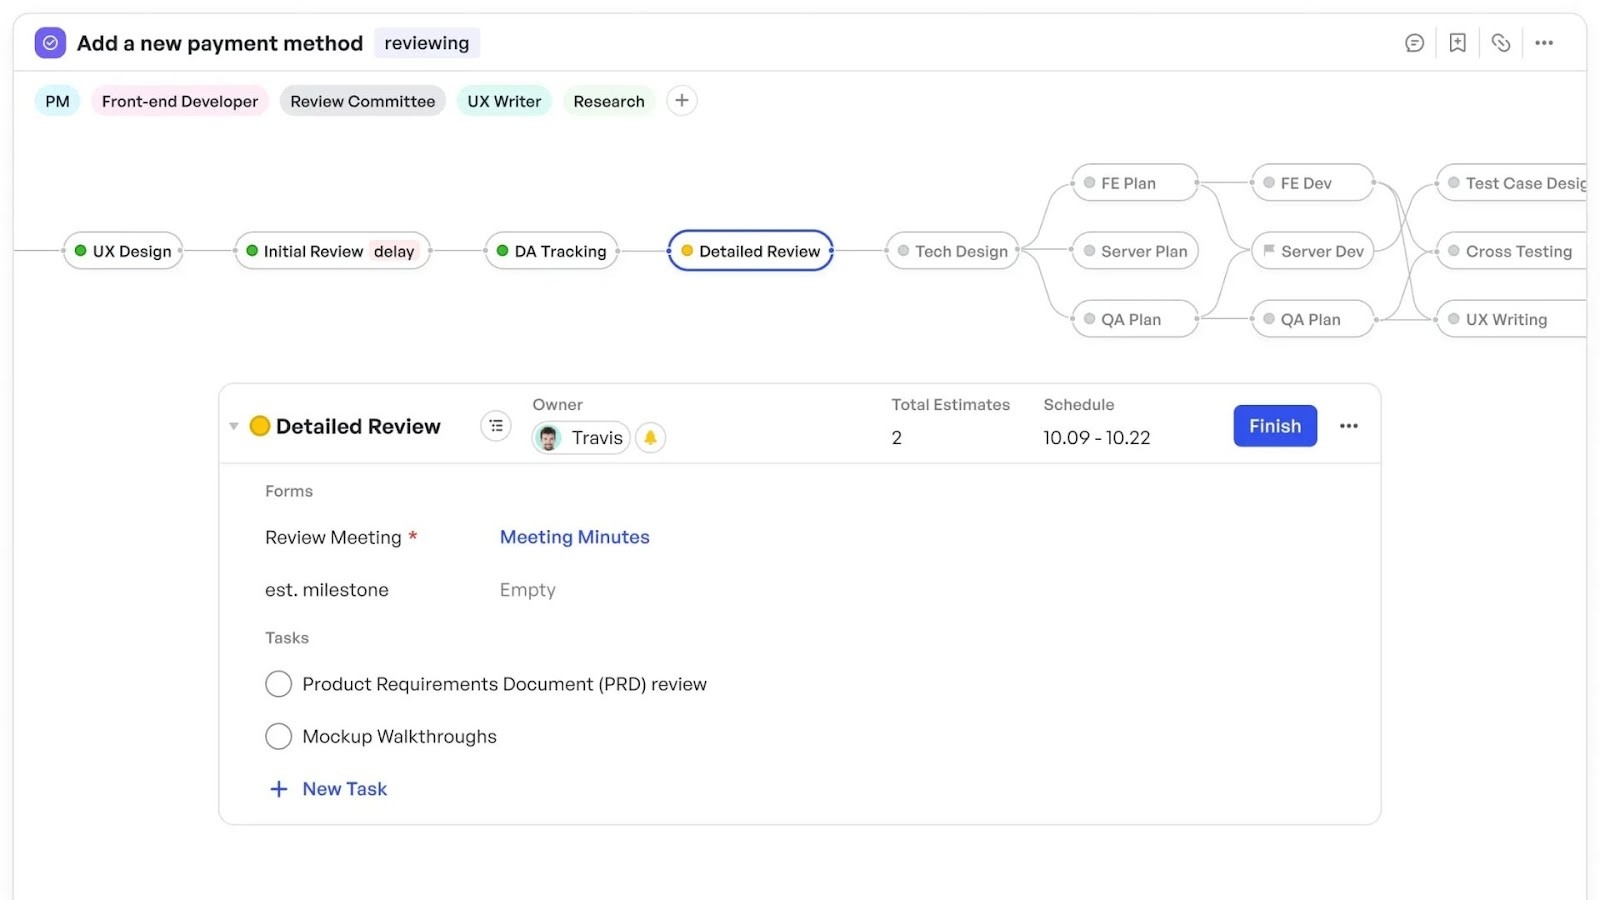Viewport: 1600px width, 900px height.
Task: Mark Mockup Walkthroughs task as complete
Action: [x=278, y=737]
